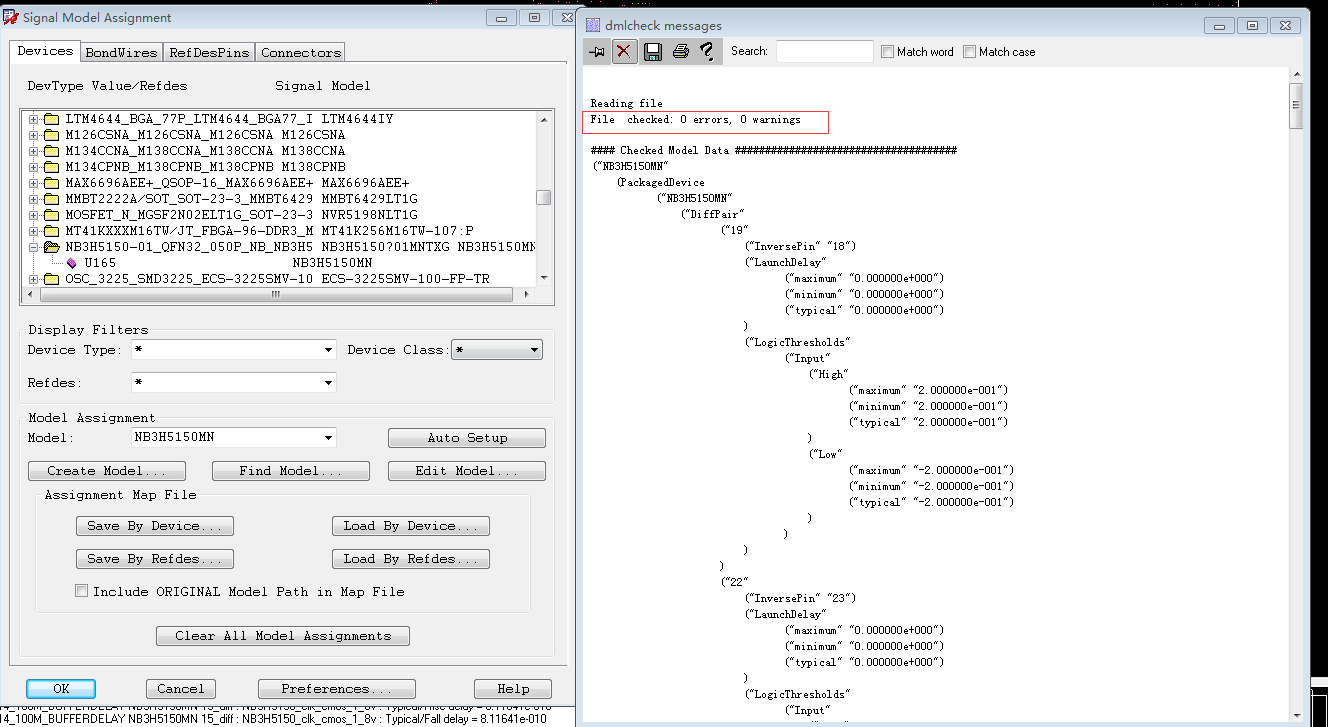Screen dimensions: 1328x727
Task: Switch to the Devices tab
Action: (x=46, y=51)
